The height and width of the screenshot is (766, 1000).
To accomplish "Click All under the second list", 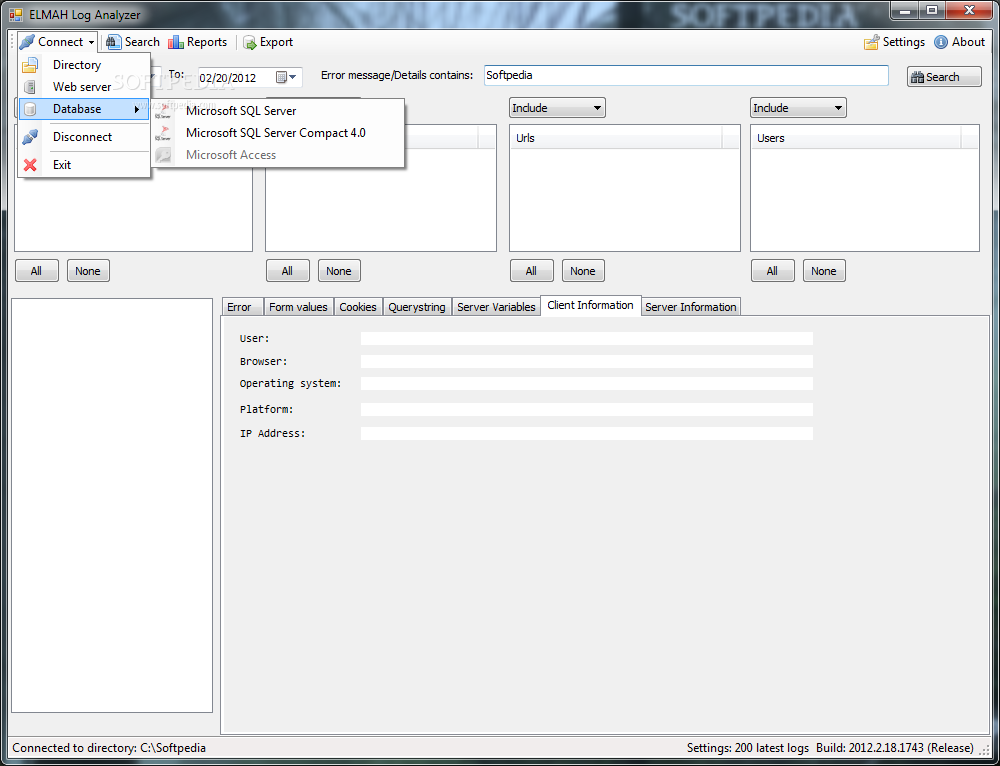I will (x=288, y=271).
